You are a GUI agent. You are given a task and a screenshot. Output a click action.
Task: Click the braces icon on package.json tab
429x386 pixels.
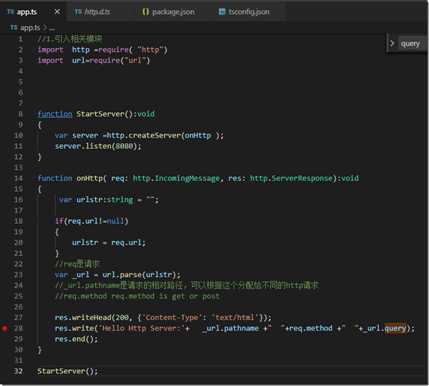pos(145,12)
